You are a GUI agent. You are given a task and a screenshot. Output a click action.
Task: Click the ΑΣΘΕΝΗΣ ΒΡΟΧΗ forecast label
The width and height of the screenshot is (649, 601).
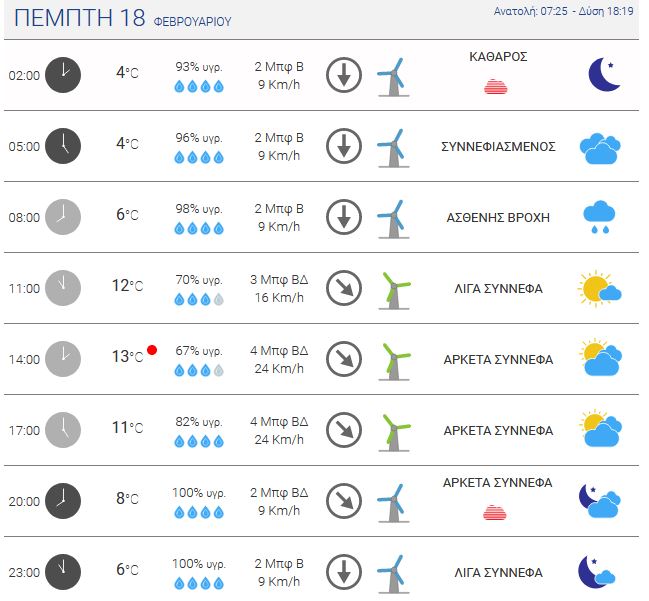click(x=498, y=217)
